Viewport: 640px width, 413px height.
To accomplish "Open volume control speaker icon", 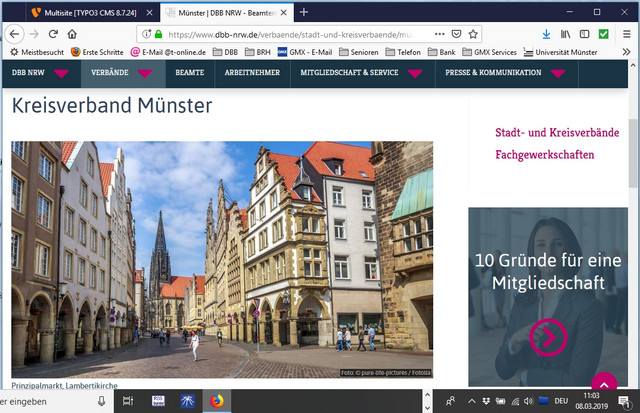I will click(x=529, y=402).
